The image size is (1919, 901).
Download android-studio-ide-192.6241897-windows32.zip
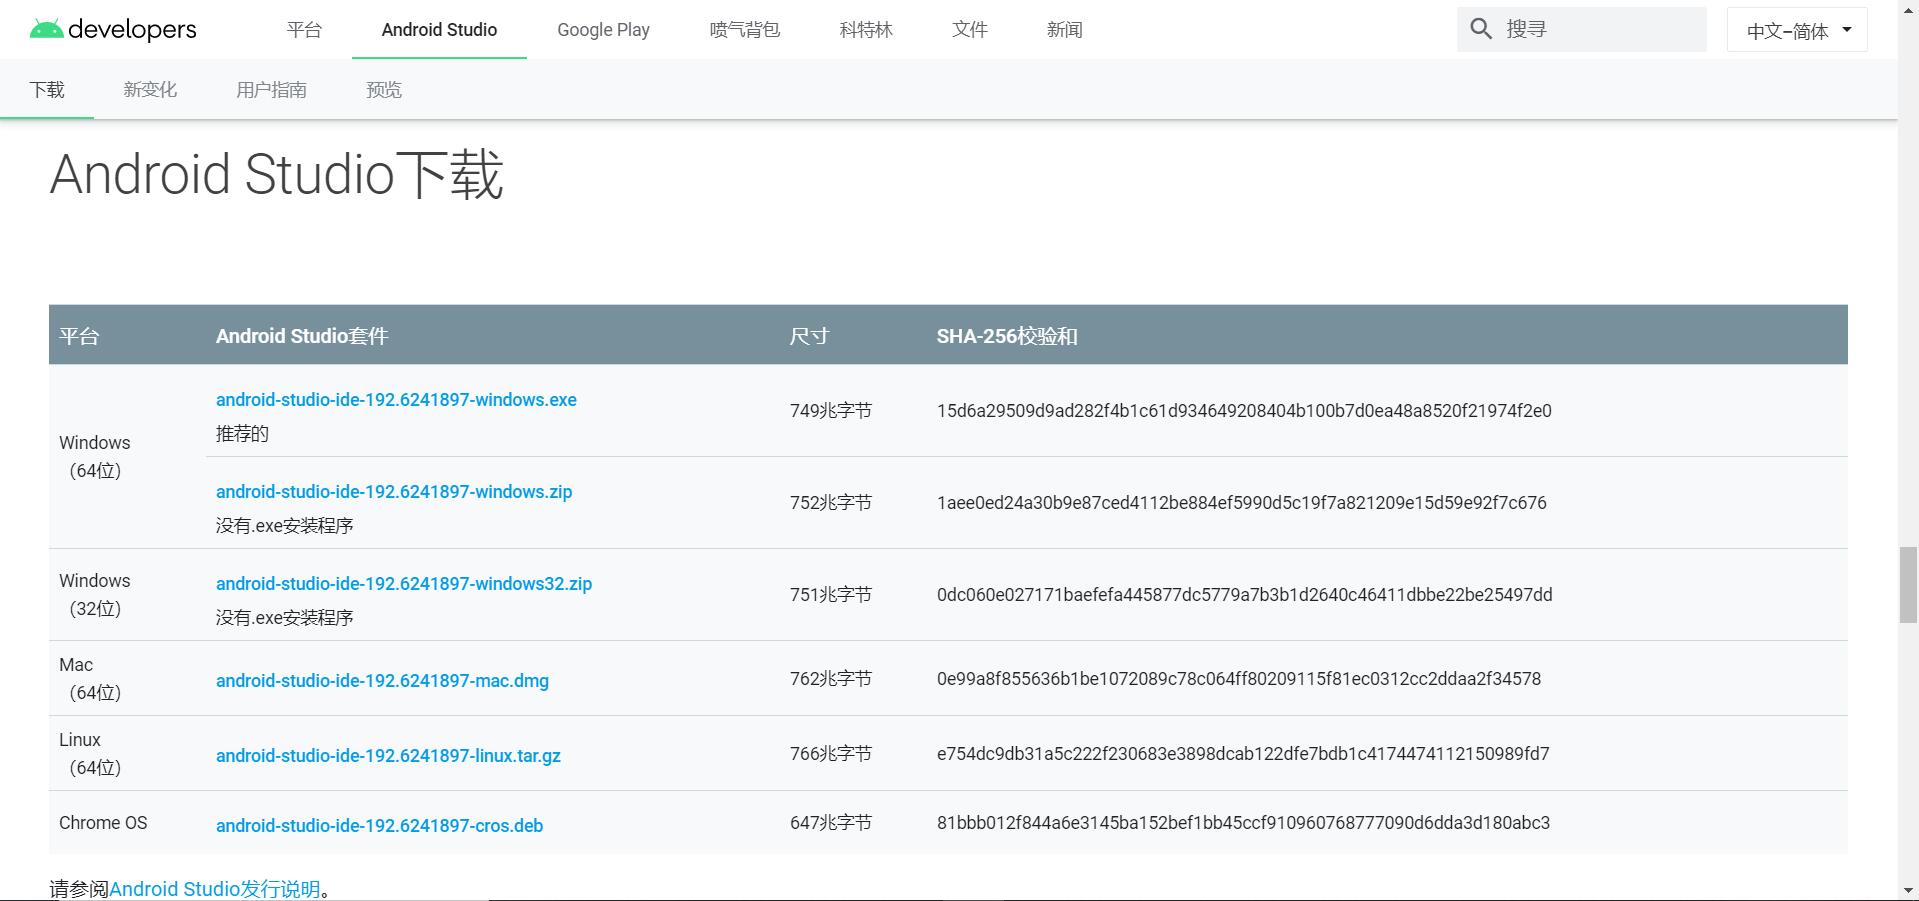pos(404,584)
